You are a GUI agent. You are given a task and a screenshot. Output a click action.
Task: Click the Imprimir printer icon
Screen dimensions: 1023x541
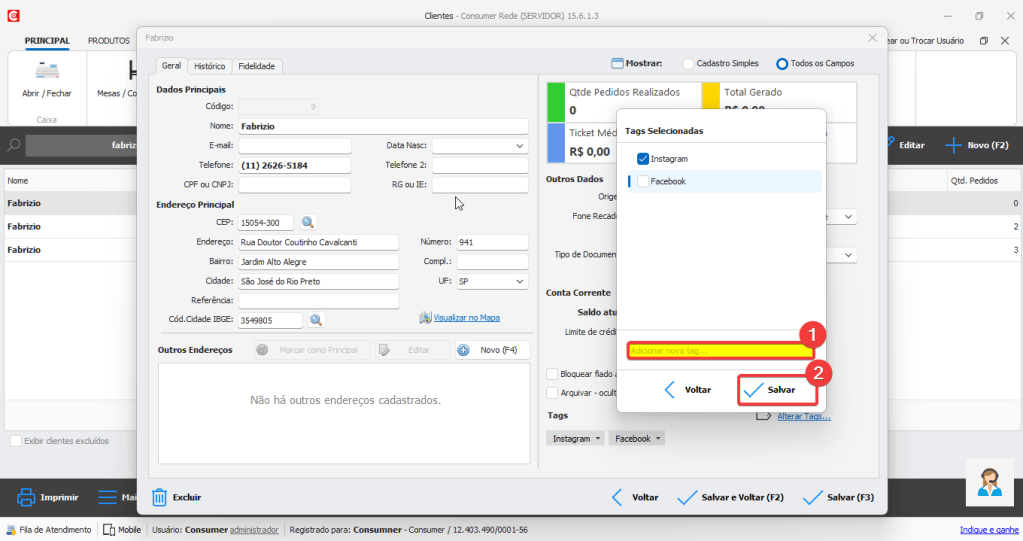[26, 496]
